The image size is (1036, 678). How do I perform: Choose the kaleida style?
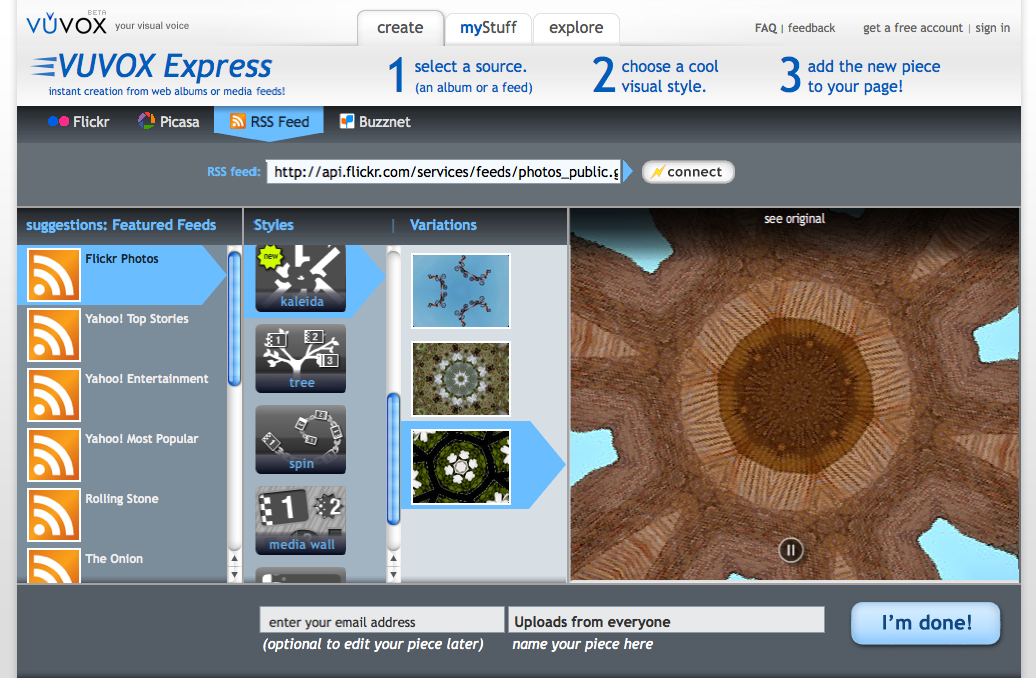click(301, 278)
